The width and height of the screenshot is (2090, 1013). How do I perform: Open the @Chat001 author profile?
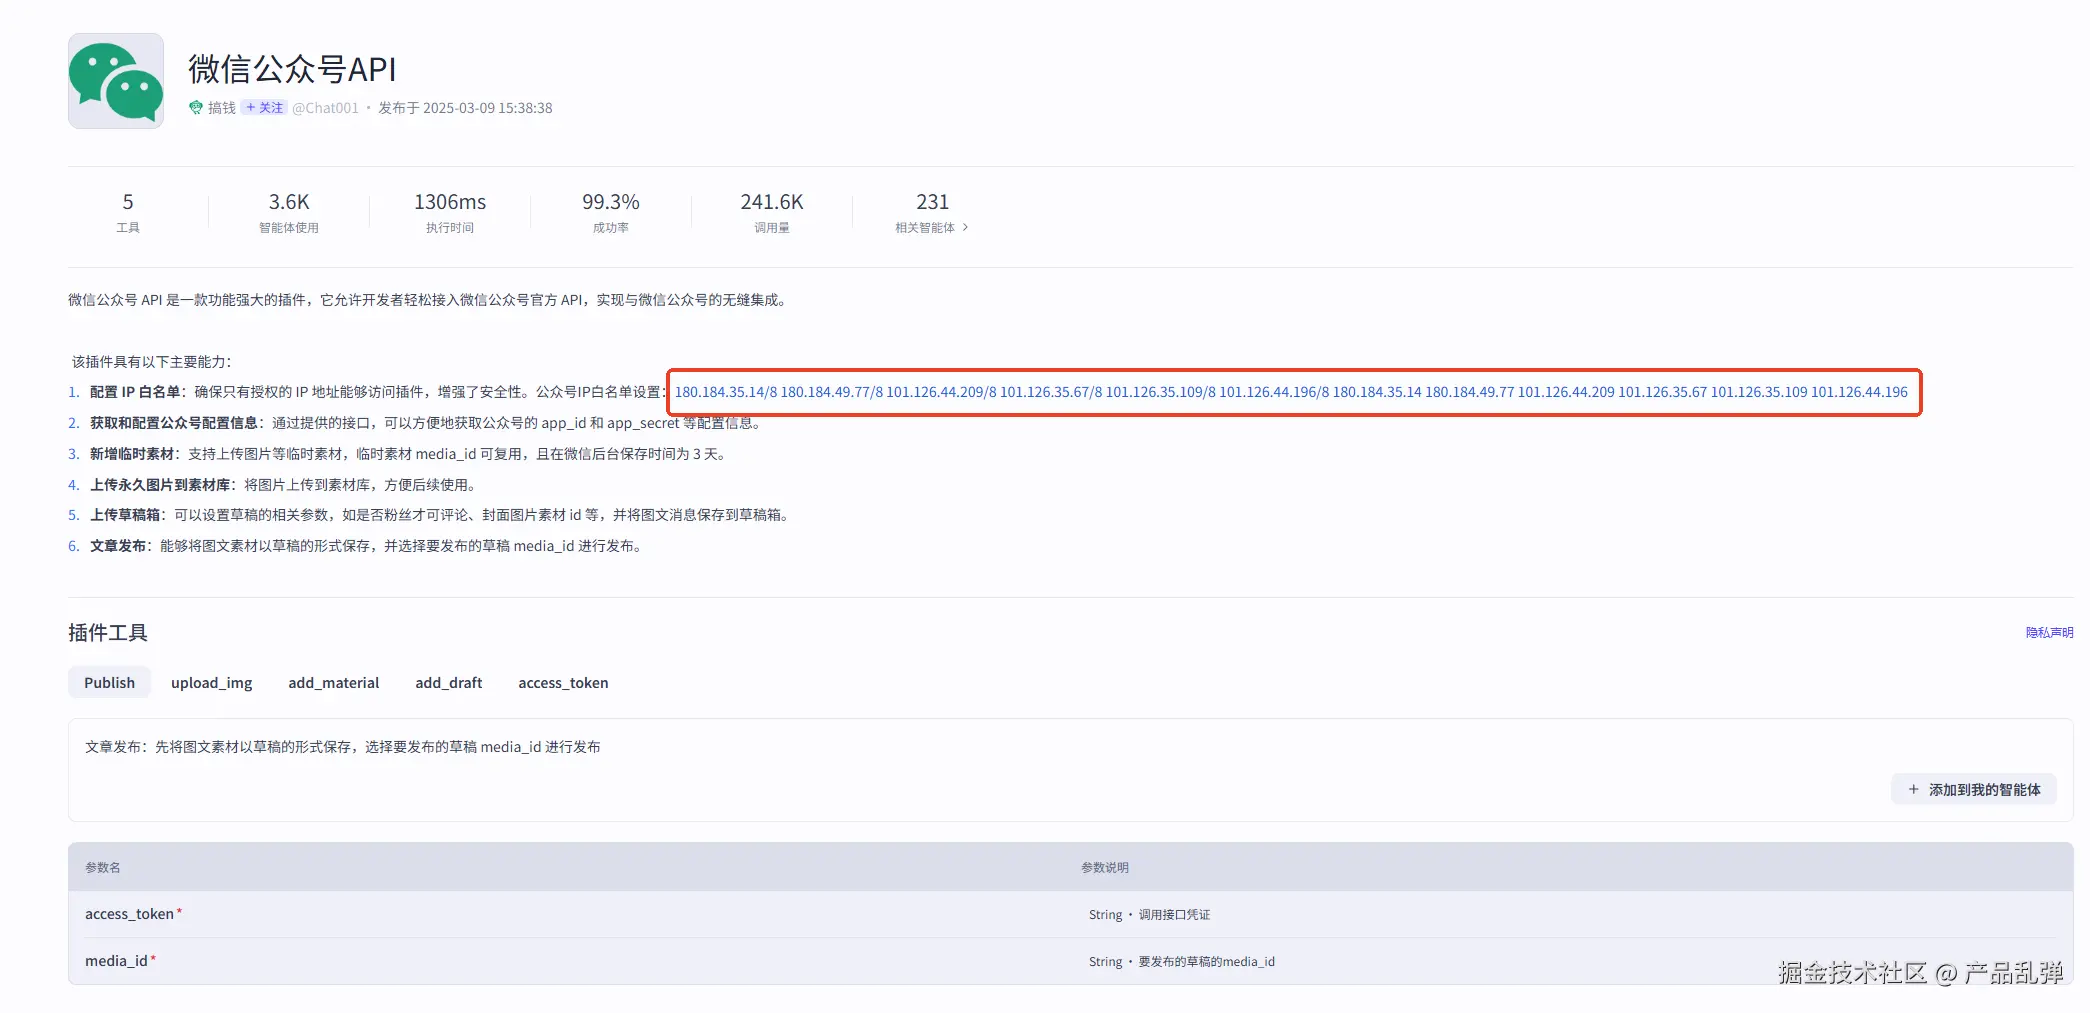click(x=325, y=108)
